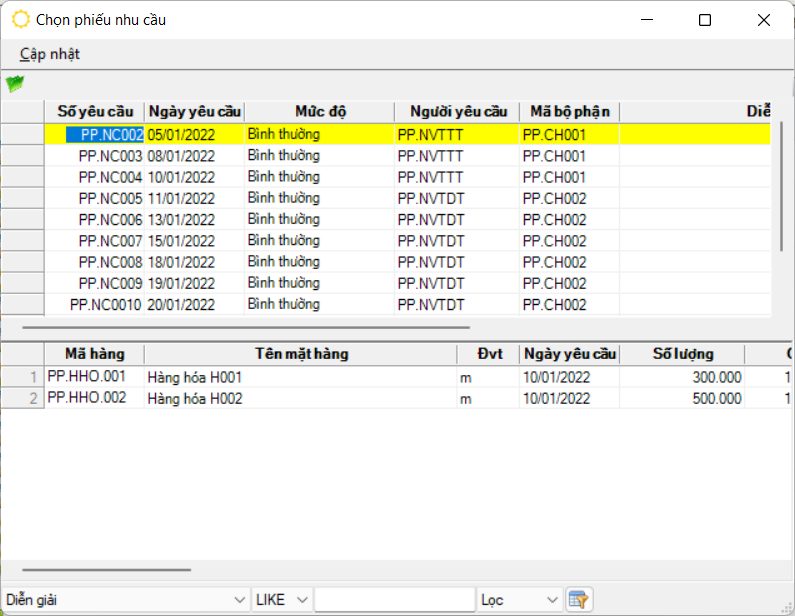This screenshot has height=616, width=795.
Task: Sort by Số yêu cầu column header
Action: pyautogui.click(x=95, y=111)
